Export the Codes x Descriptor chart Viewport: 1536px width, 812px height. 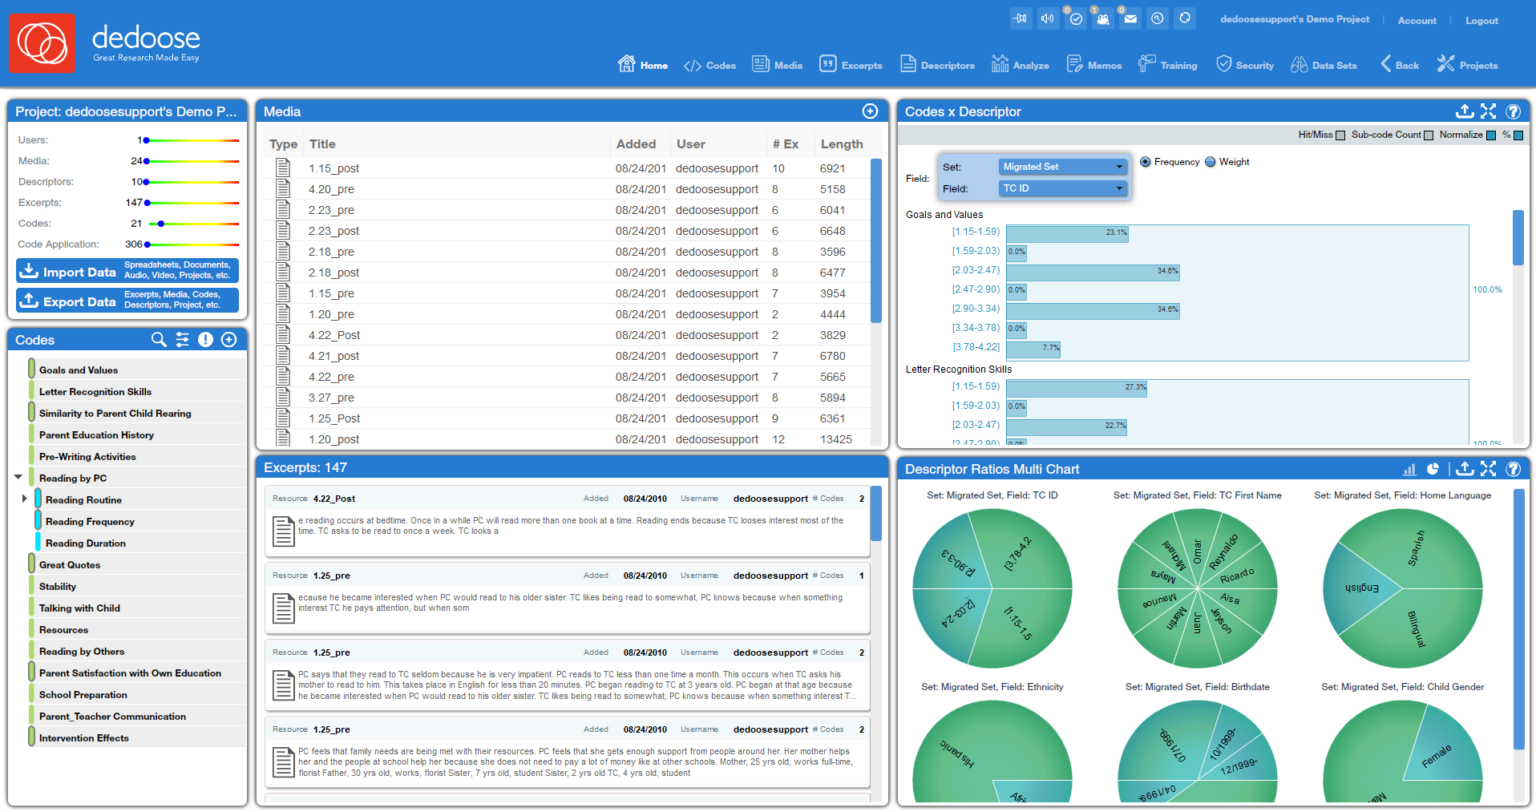(x=1464, y=111)
